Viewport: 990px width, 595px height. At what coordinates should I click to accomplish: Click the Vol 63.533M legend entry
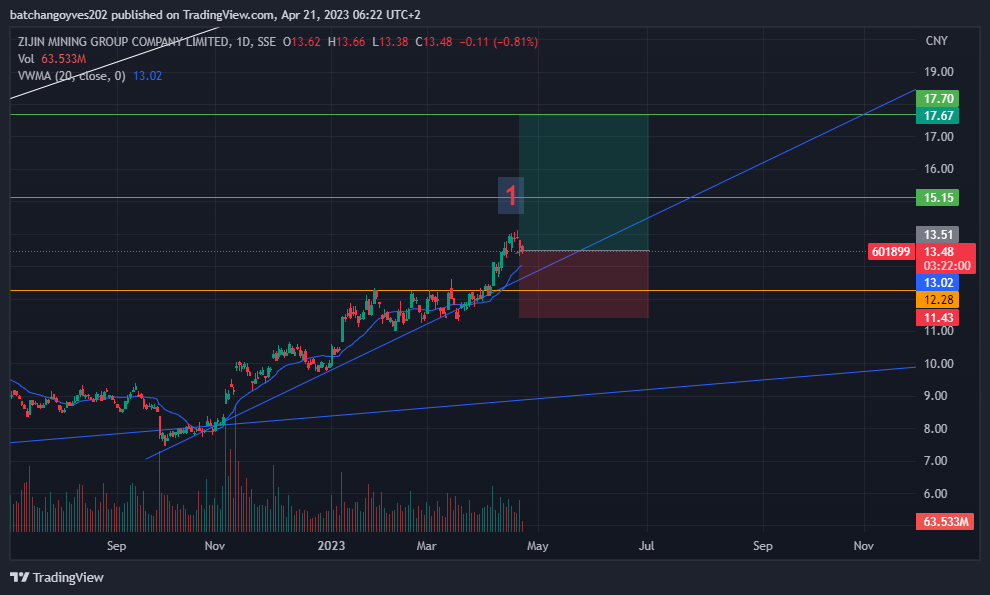52,59
